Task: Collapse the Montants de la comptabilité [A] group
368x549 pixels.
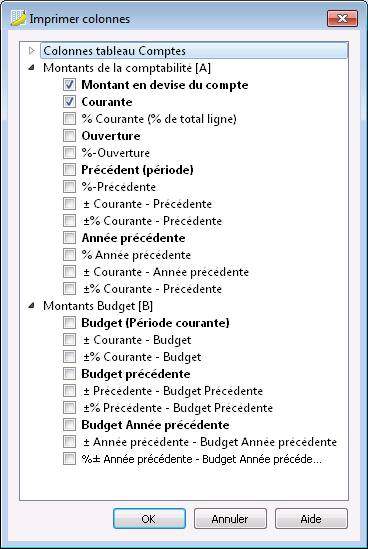Action: (x=32, y=68)
